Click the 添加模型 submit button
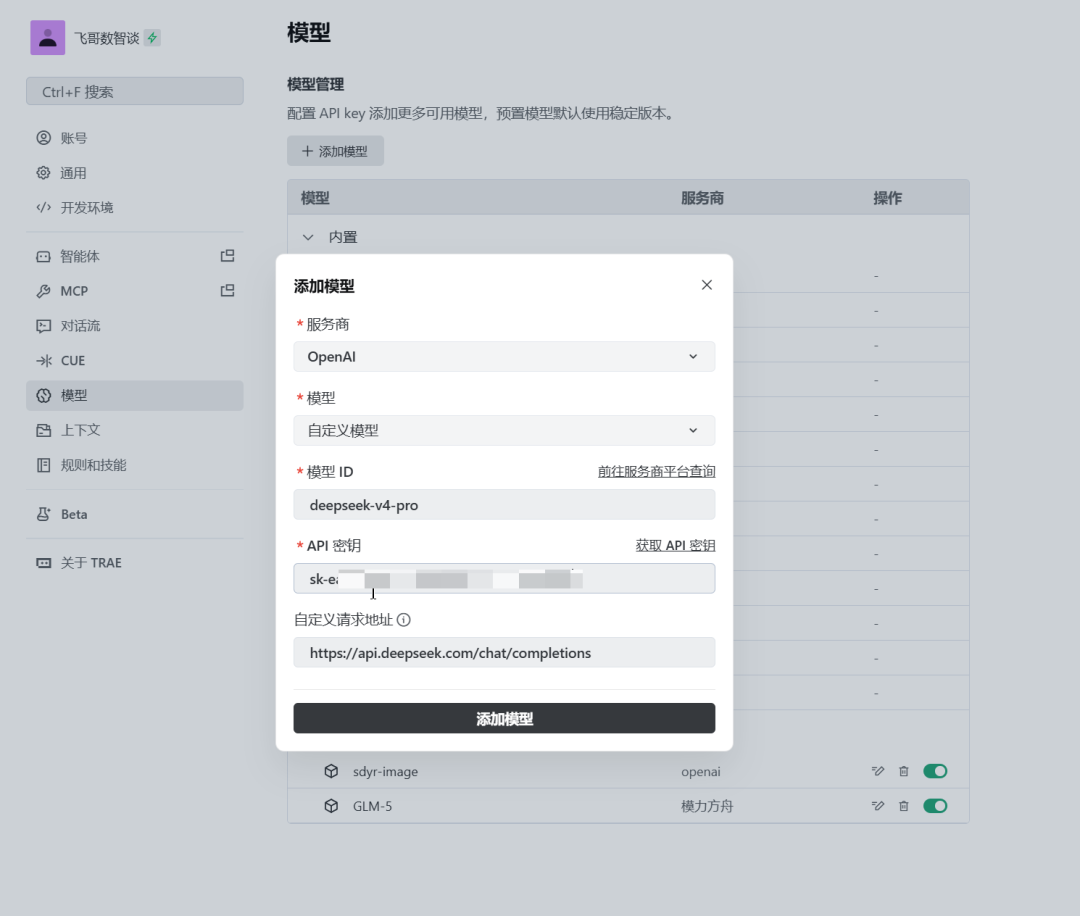 503,718
